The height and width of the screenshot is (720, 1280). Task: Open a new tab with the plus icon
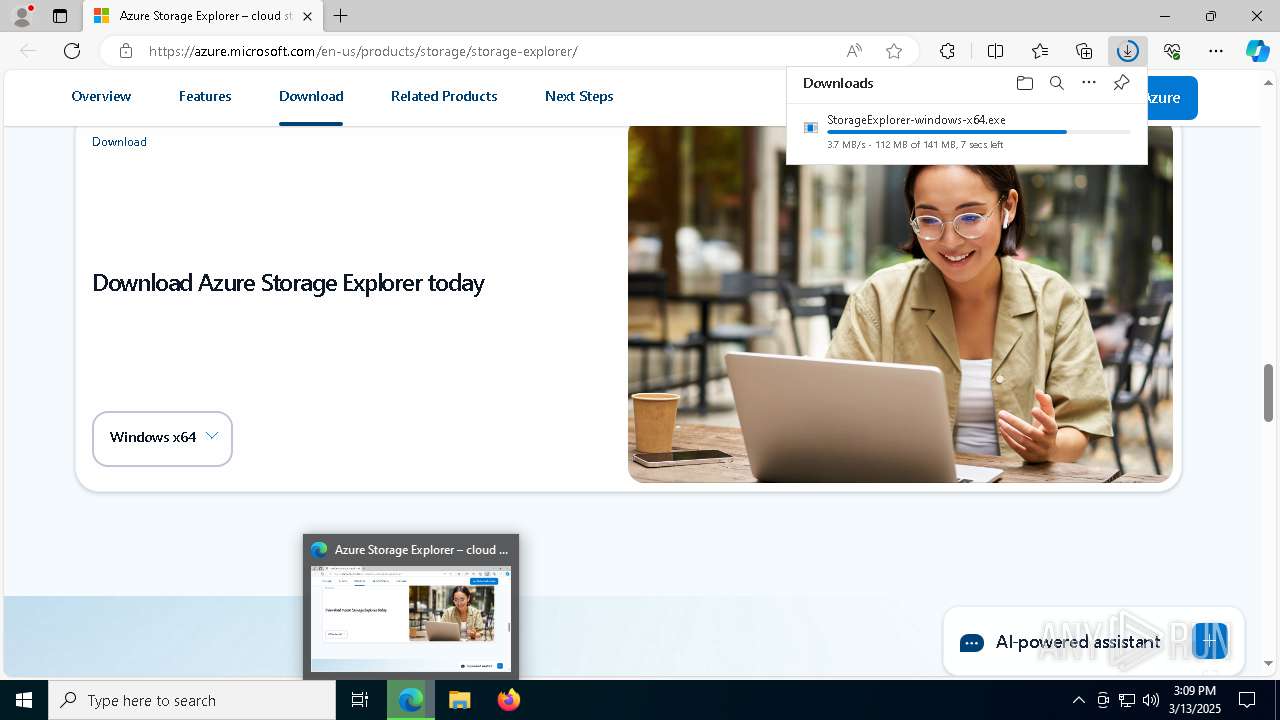341,16
